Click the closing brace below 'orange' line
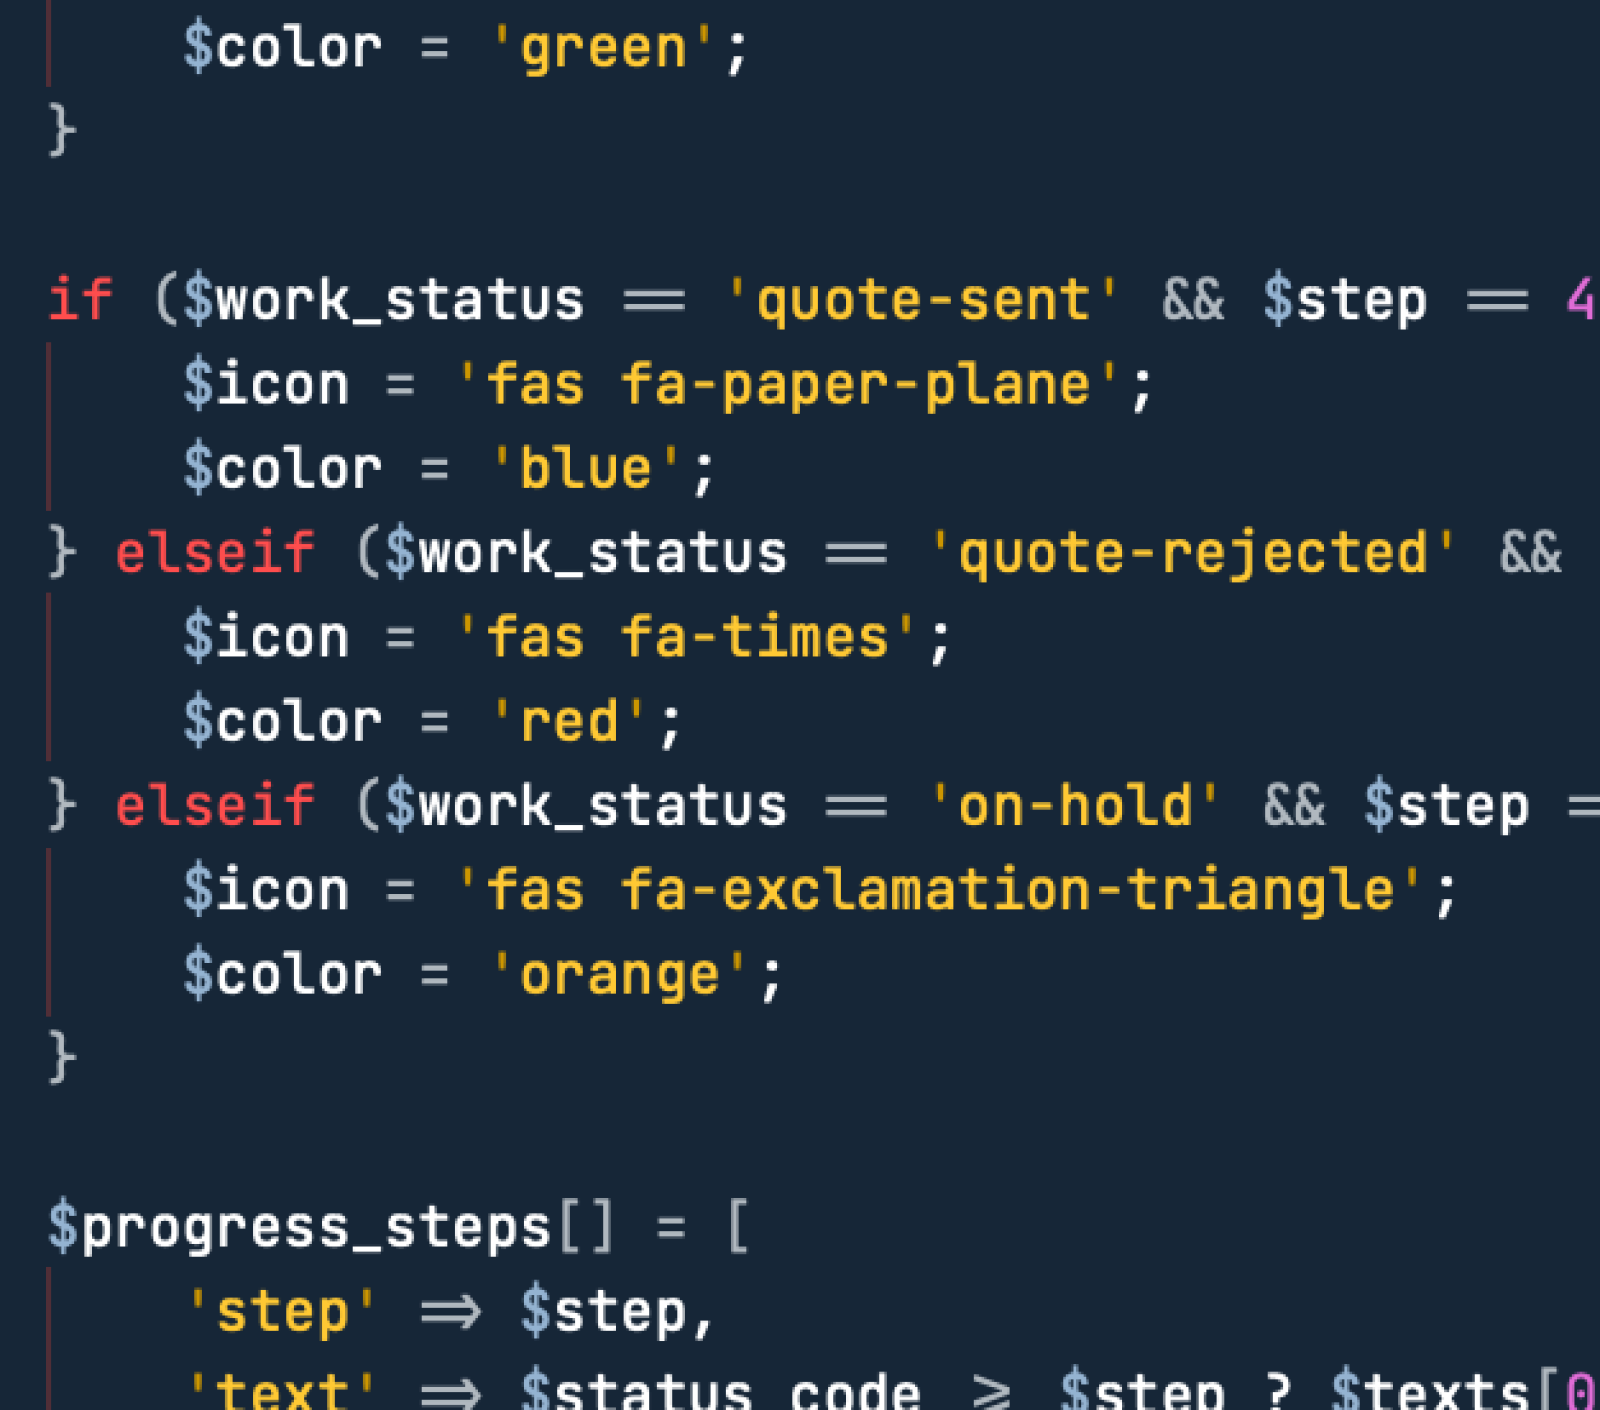Image resolution: width=1600 pixels, height=1410 pixels. click(62, 1058)
